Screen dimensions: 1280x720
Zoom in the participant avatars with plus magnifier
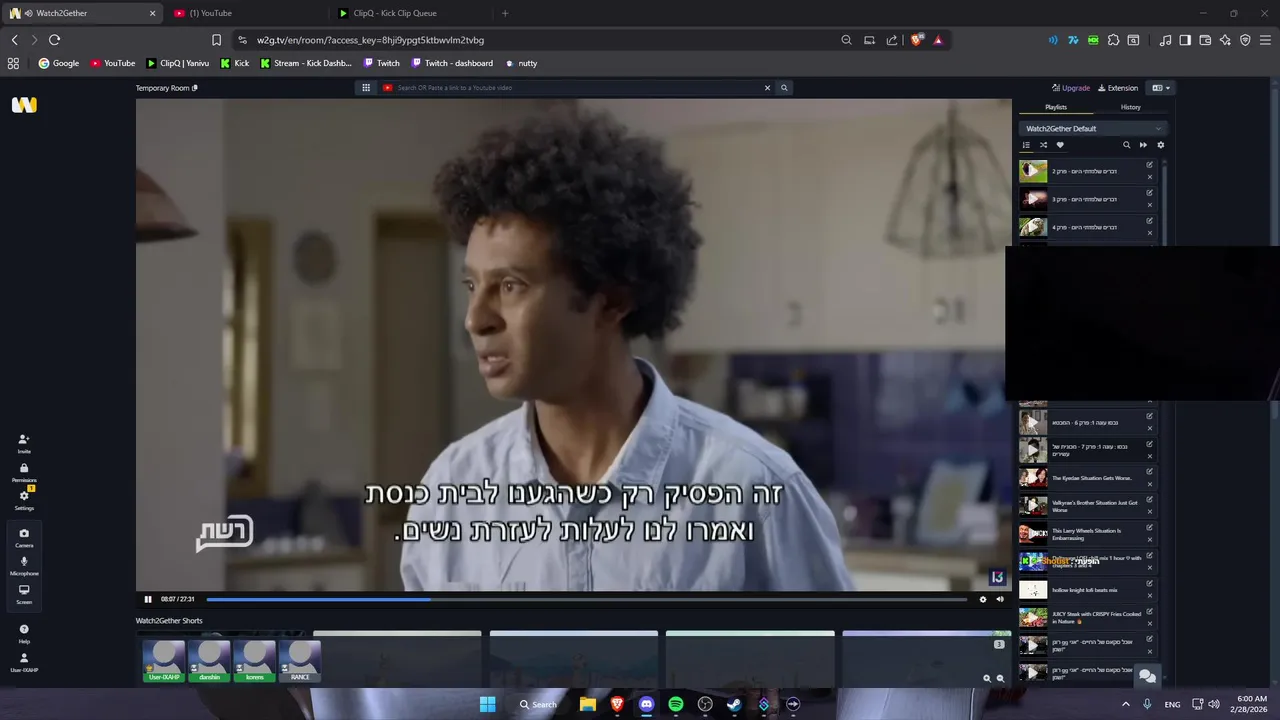[987, 678]
